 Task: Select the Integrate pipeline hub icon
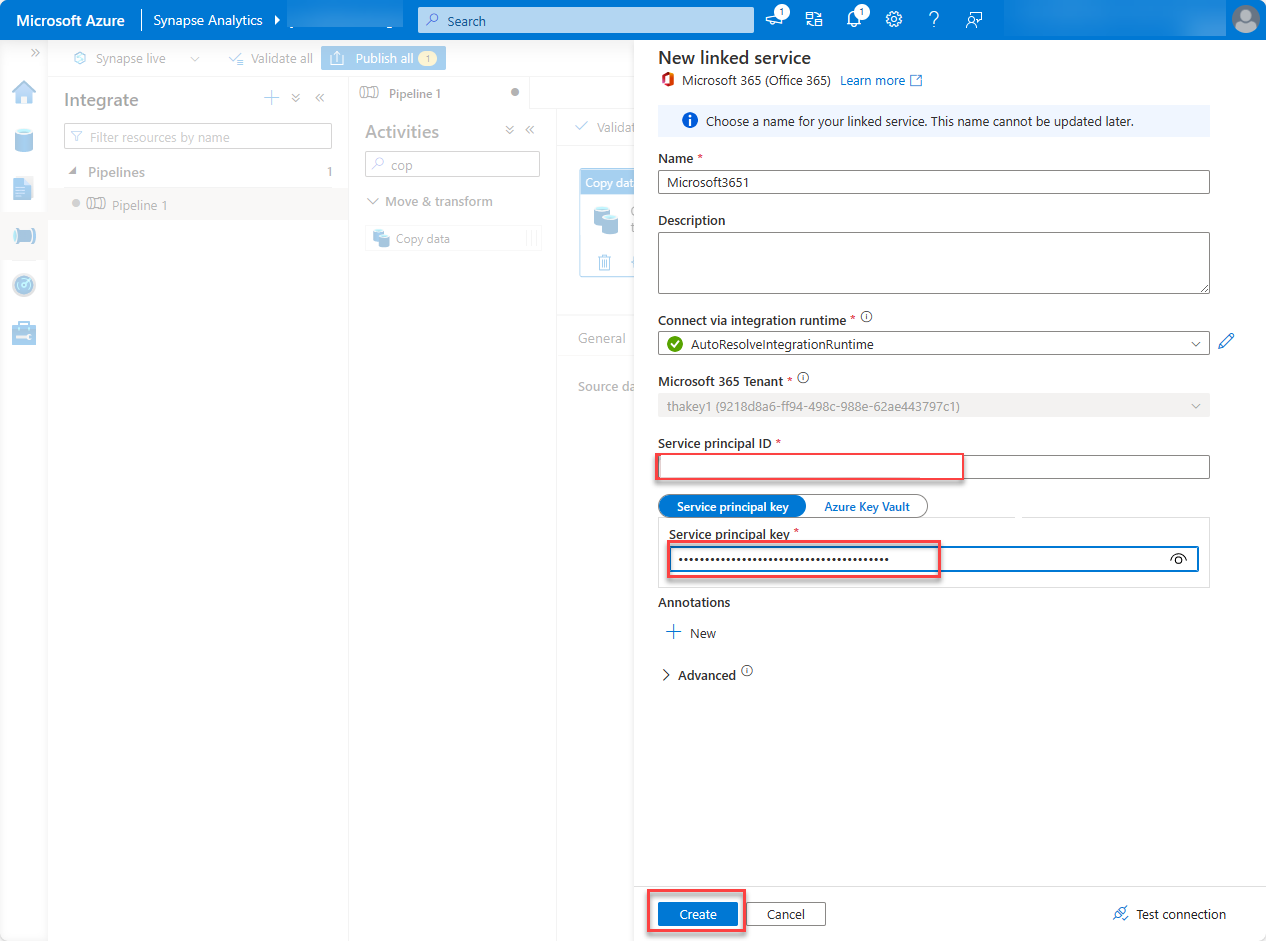[22, 236]
